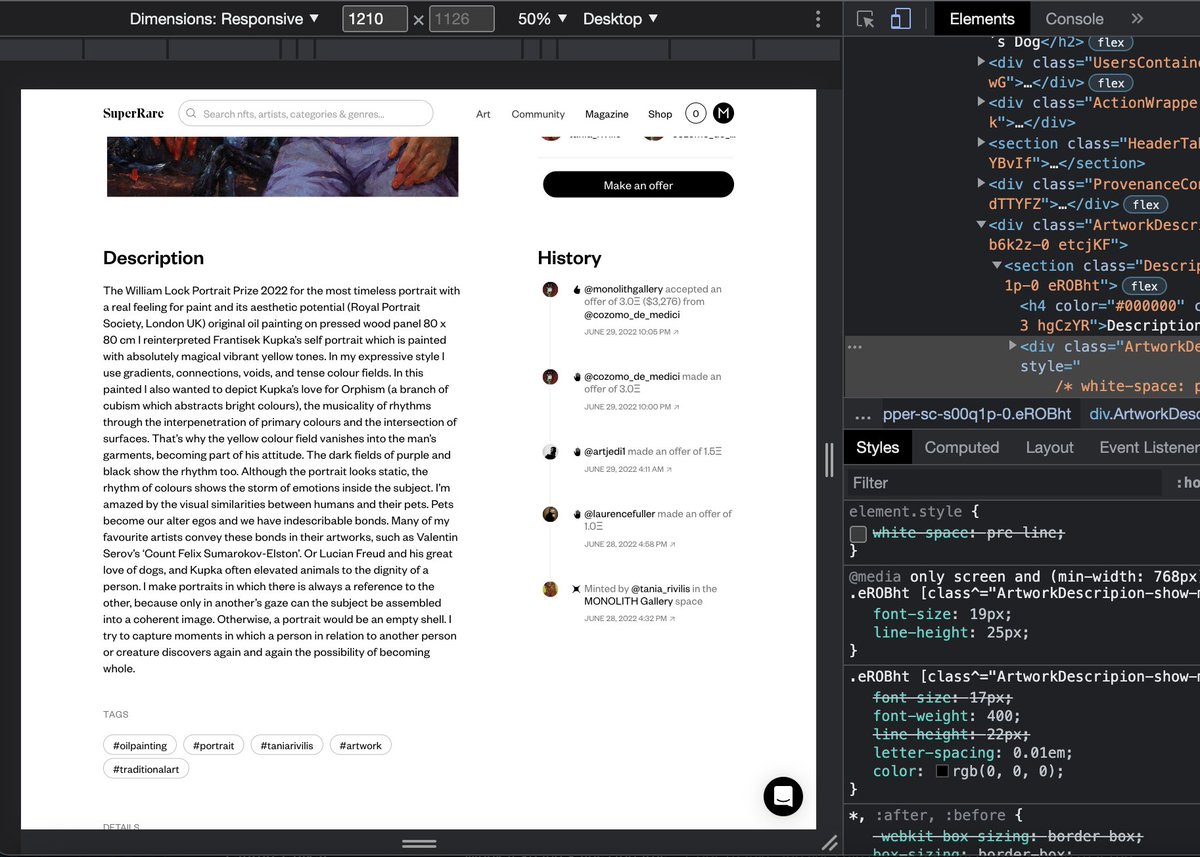This screenshot has height=857, width=1200.
Task: Click the black color swatch for rgb(0, 0, 0)
Action: (942, 772)
